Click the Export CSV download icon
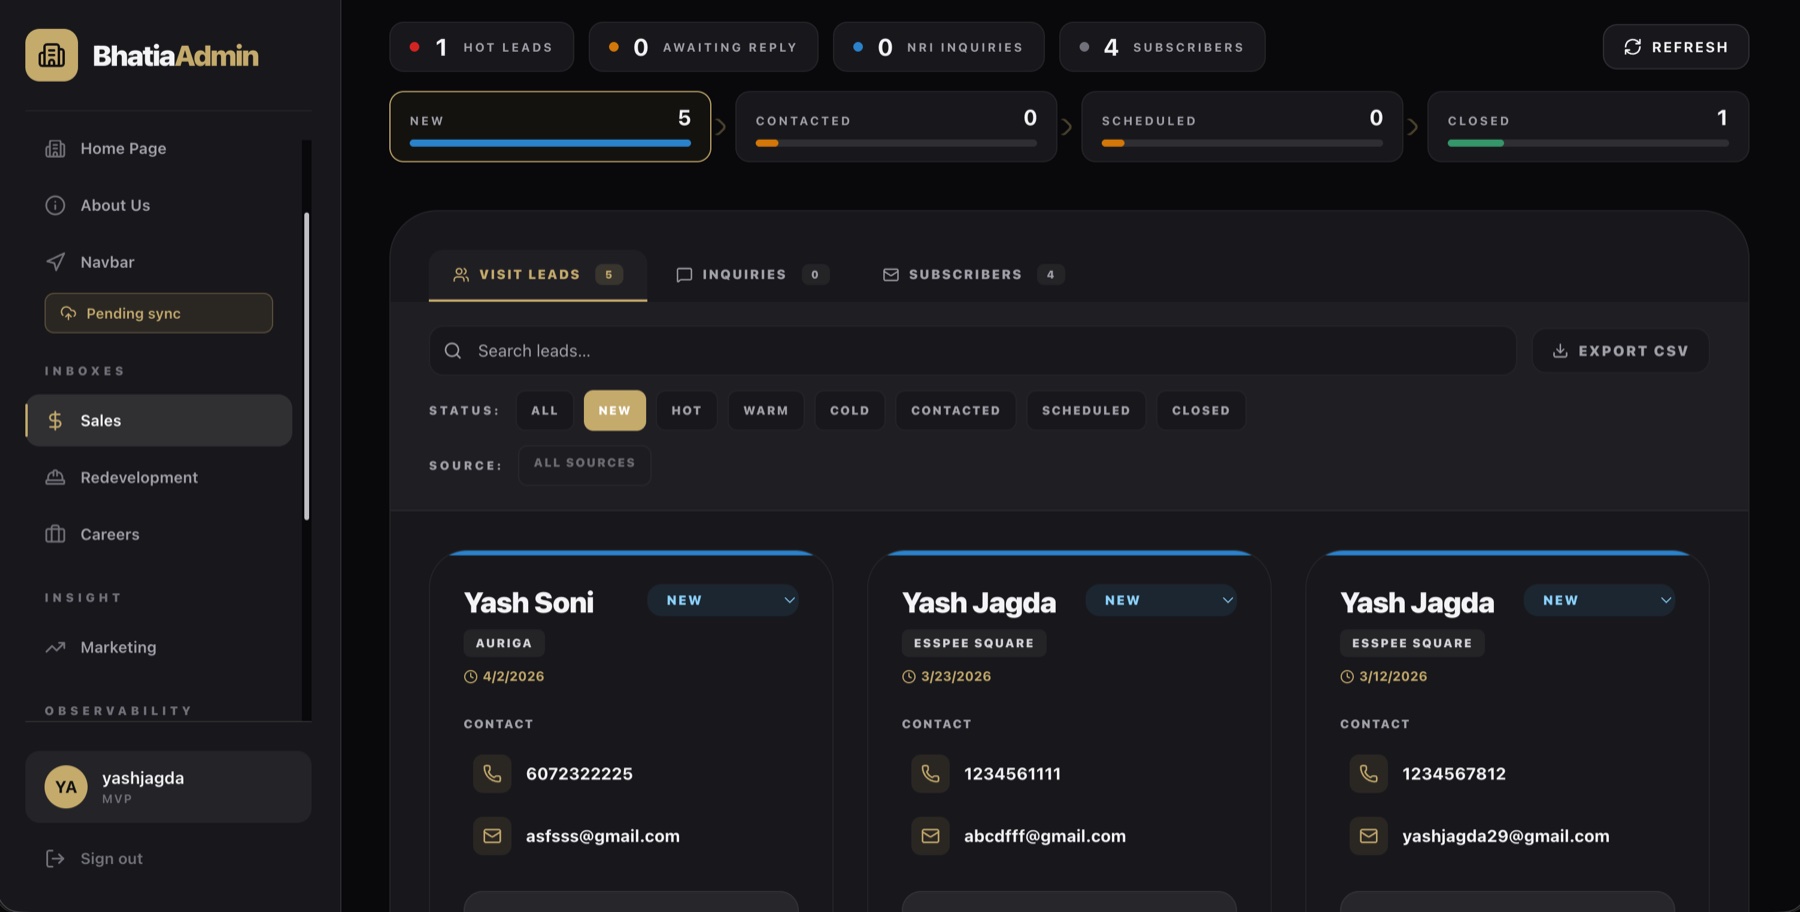 [1560, 351]
